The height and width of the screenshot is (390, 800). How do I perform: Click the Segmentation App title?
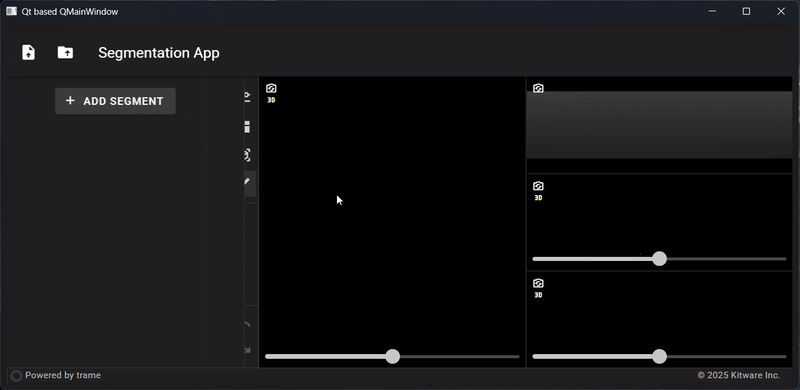tap(159, 53)
